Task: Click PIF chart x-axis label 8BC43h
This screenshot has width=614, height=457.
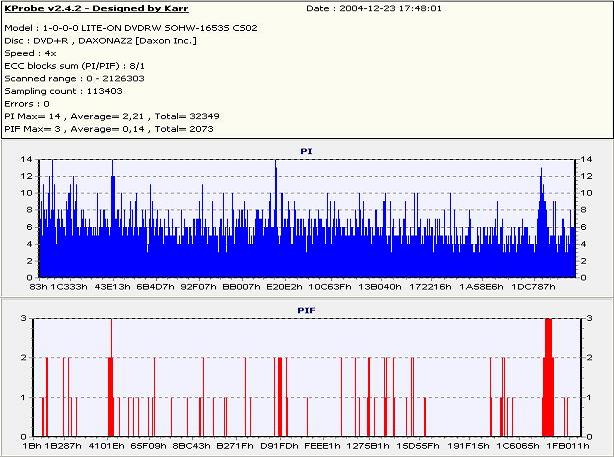Action: (x=191, y=446)
